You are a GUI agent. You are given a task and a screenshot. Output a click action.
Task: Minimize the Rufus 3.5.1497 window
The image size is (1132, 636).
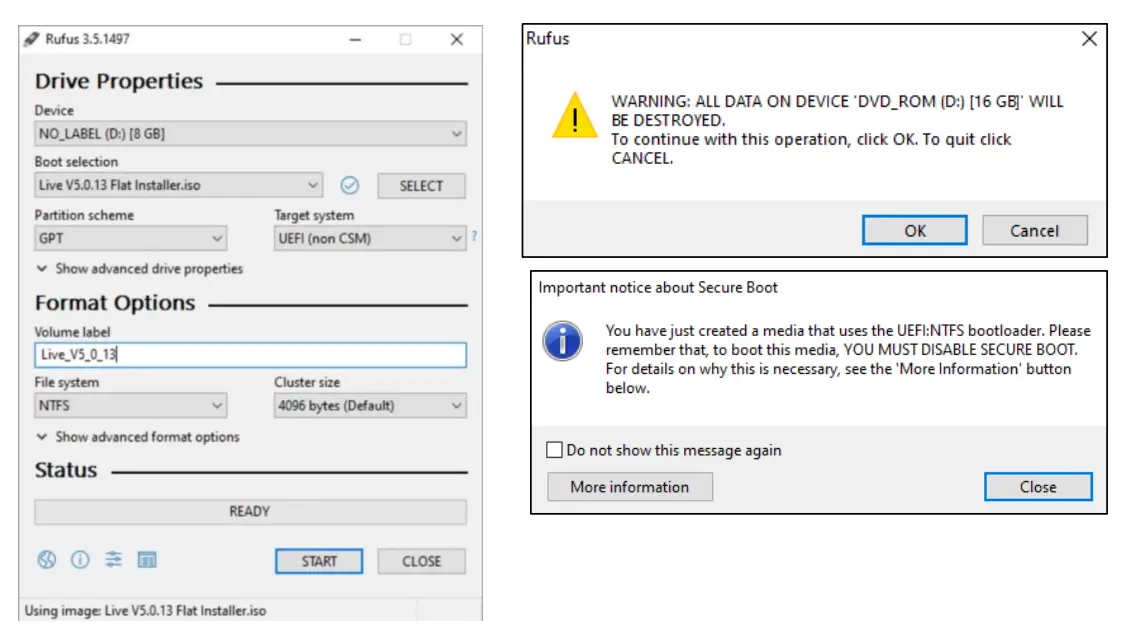coord(355,39)
